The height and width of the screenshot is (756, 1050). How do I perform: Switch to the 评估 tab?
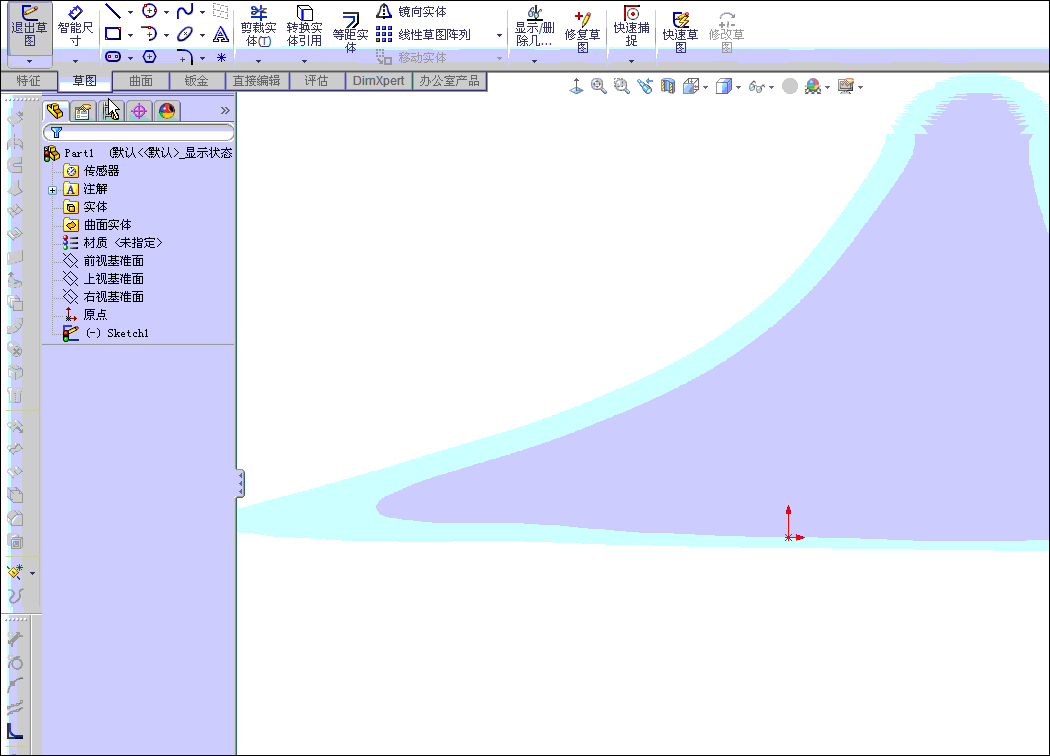click(x=316, y=81)
